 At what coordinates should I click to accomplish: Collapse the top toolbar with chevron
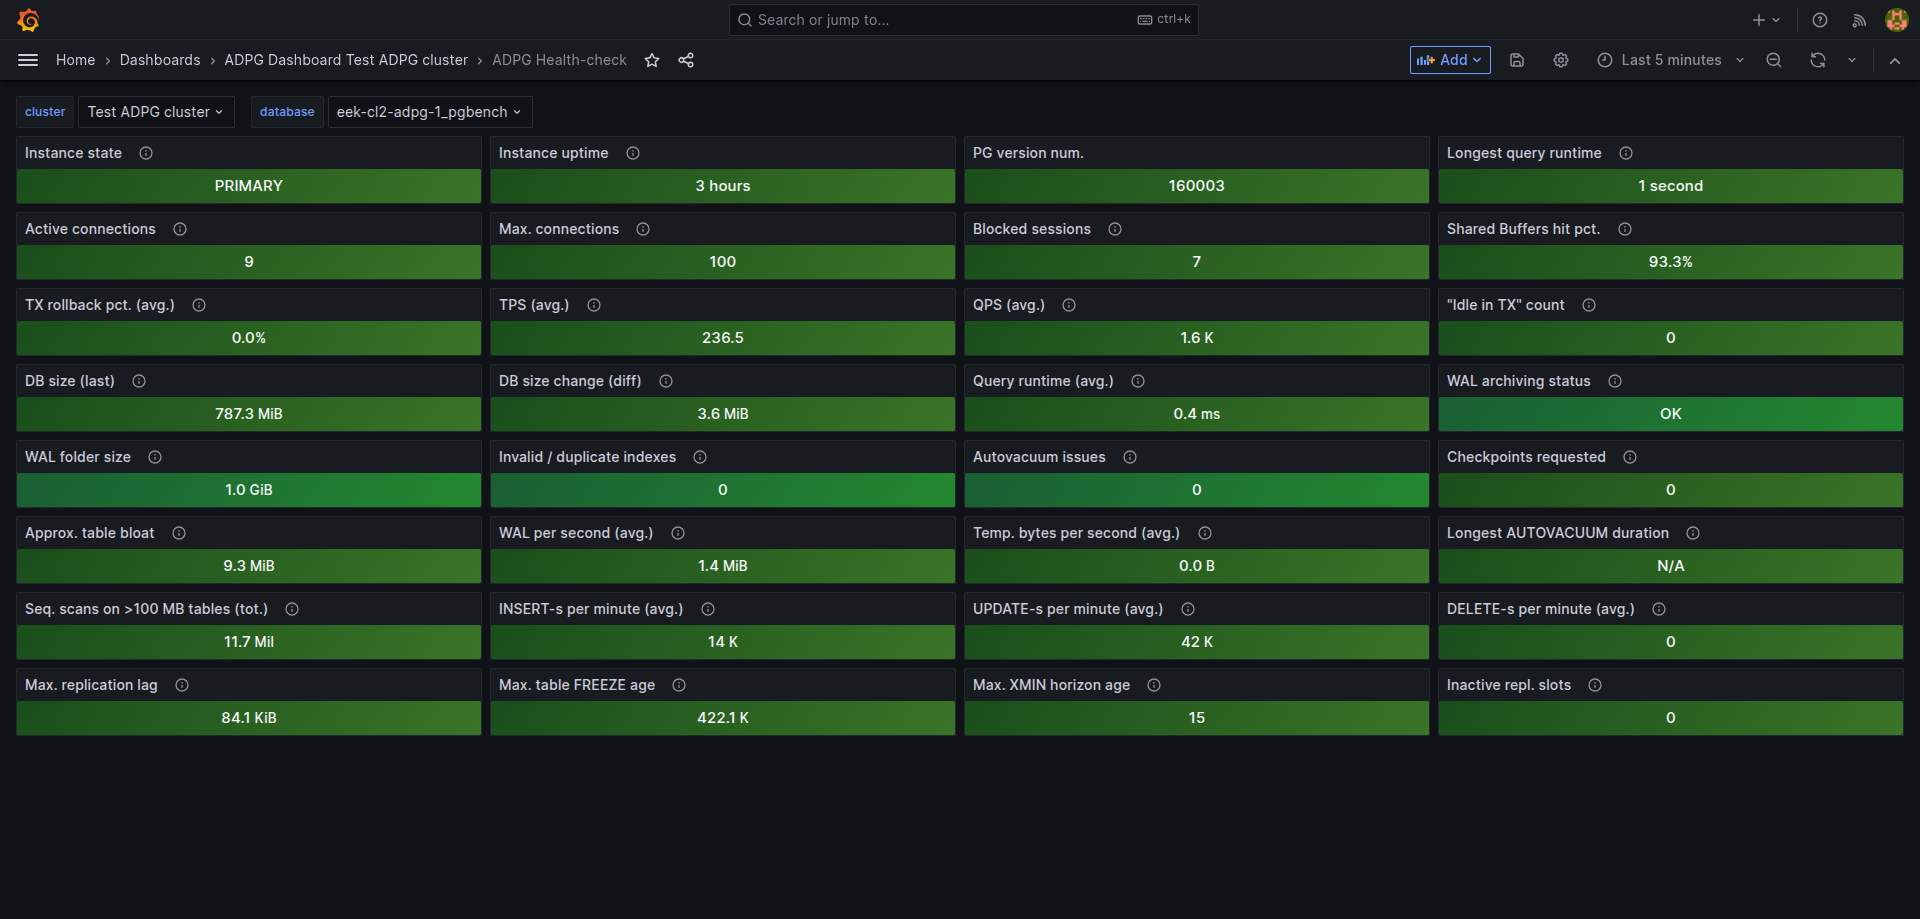point(1895,60)
